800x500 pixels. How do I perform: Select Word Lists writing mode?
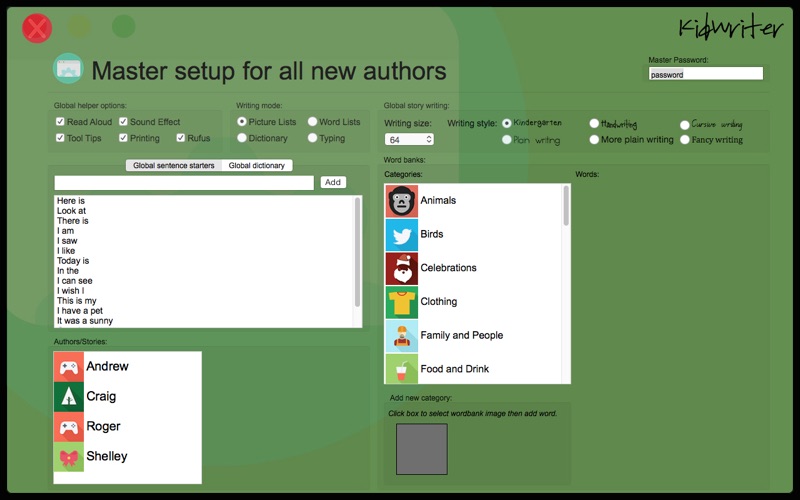[312, 121]
